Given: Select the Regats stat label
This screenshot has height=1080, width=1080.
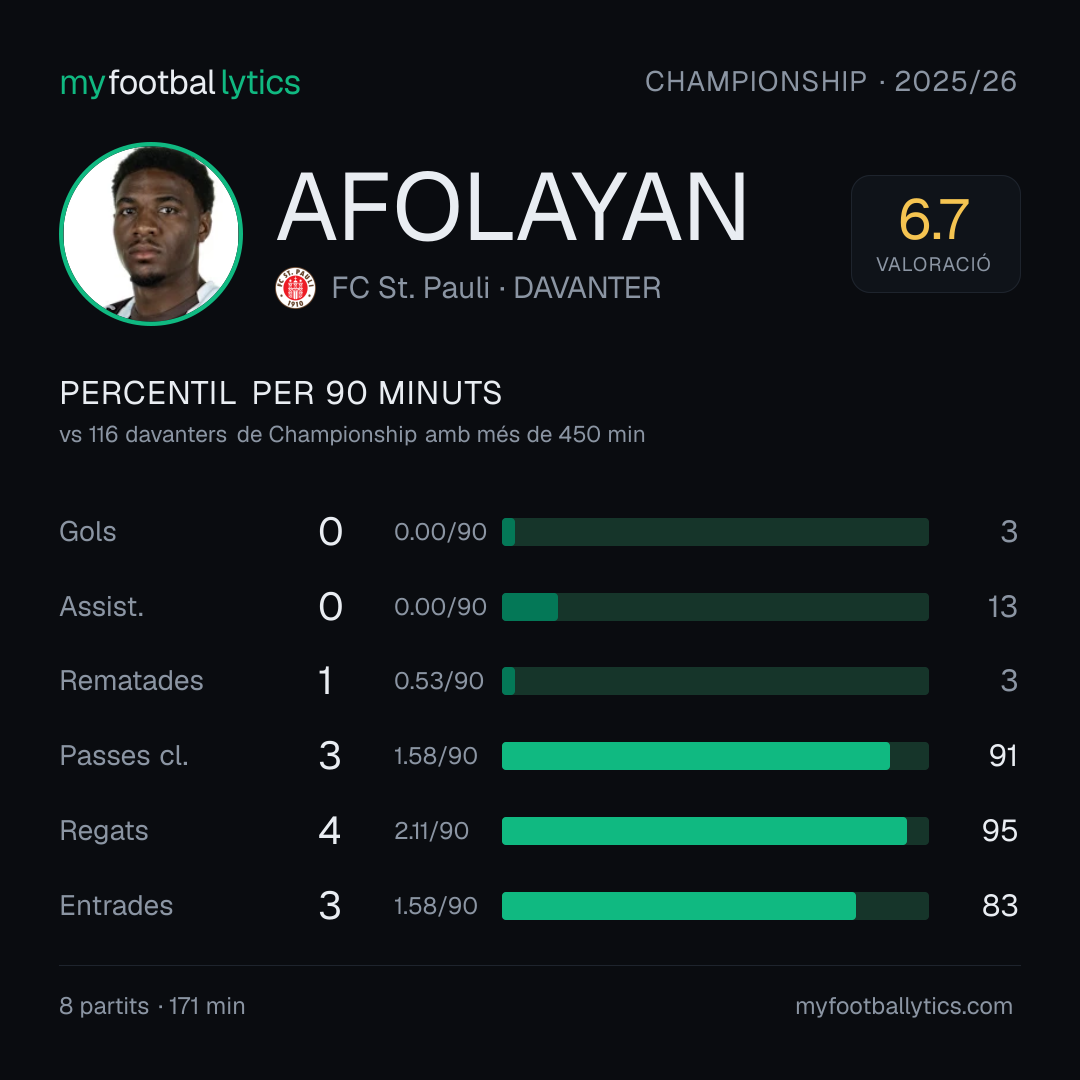Looking at the screenshot, I should coord(104,831).
